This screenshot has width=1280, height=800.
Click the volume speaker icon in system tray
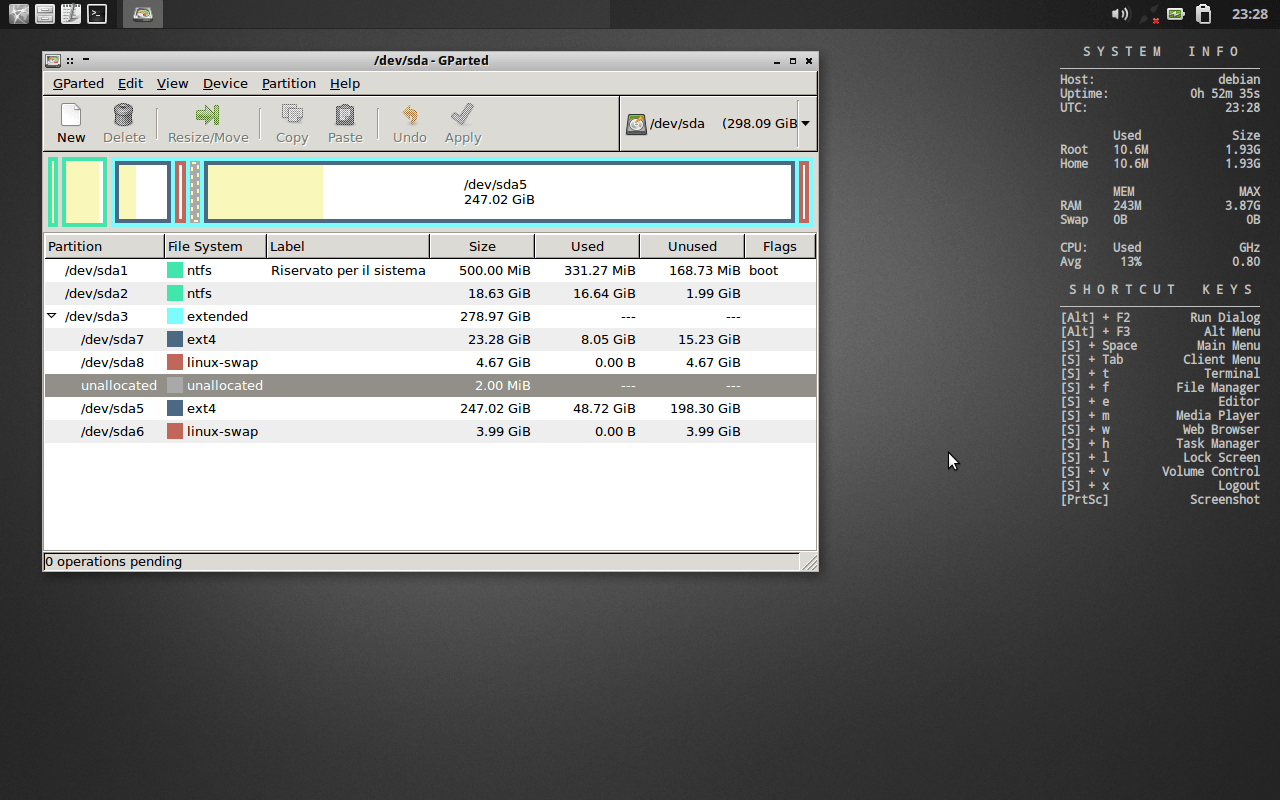[x=1119, y=14]
